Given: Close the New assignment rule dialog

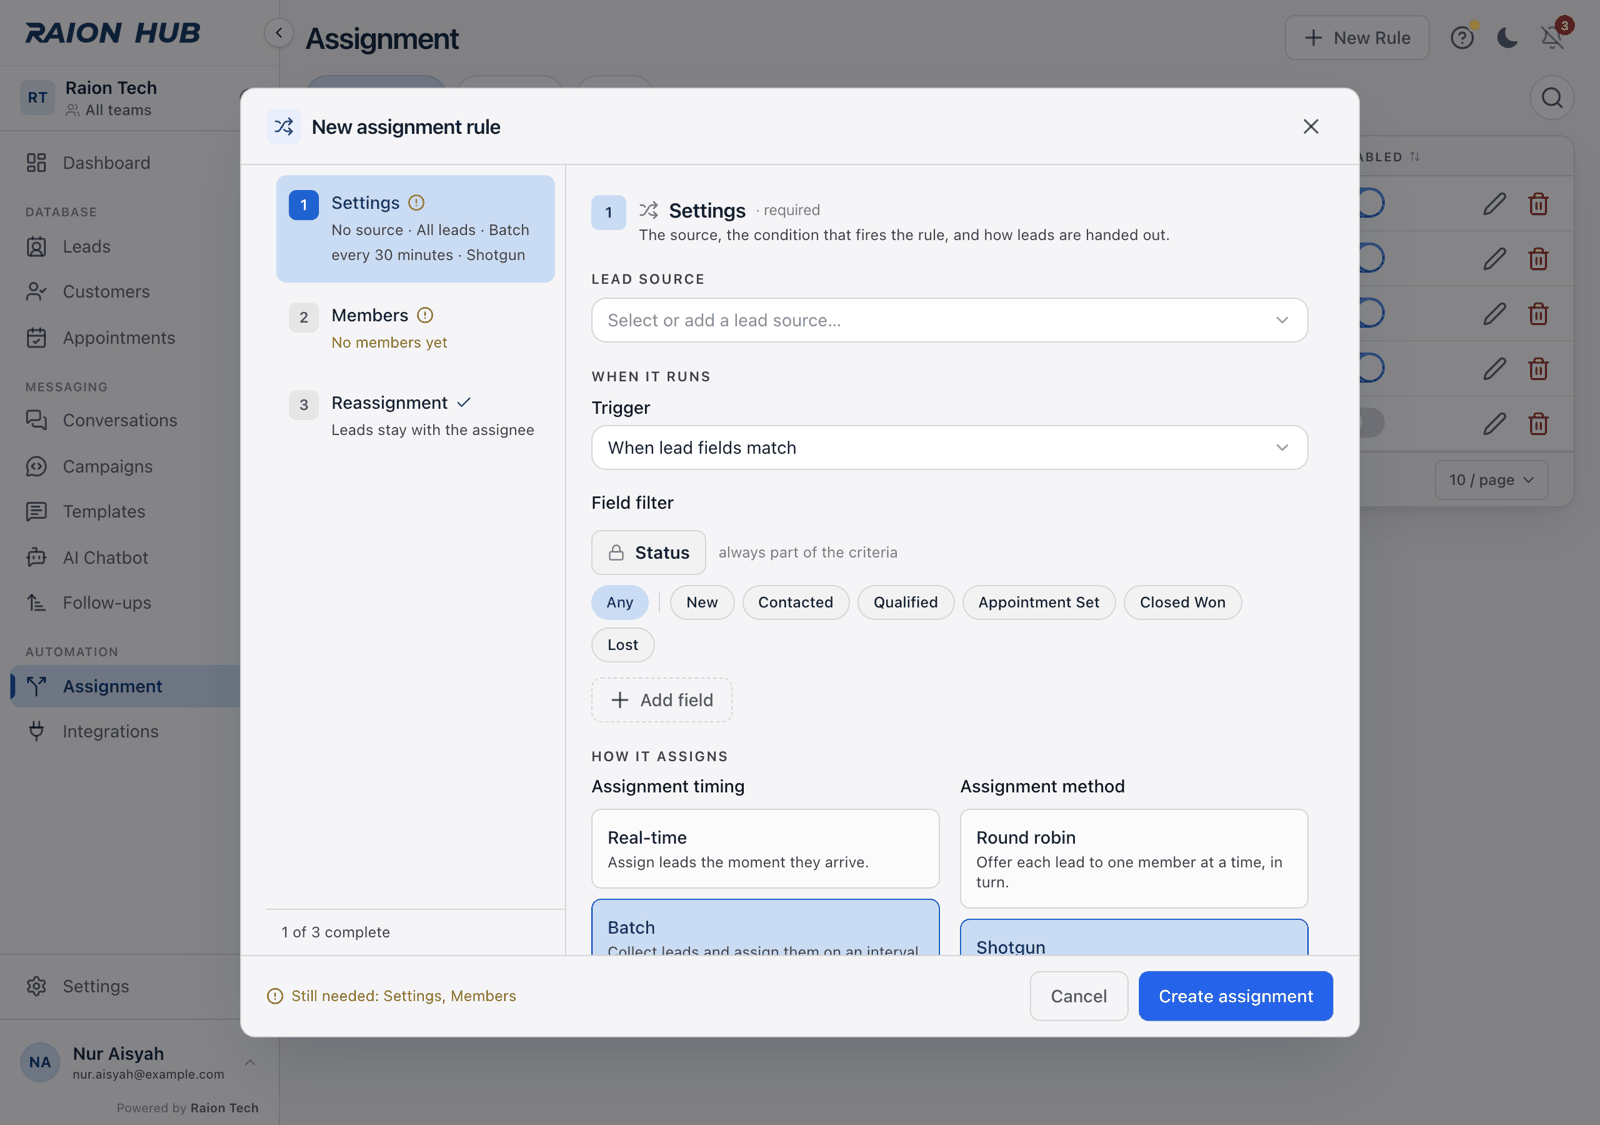Looking at the screenshot, I should [x=1310, y=127].
